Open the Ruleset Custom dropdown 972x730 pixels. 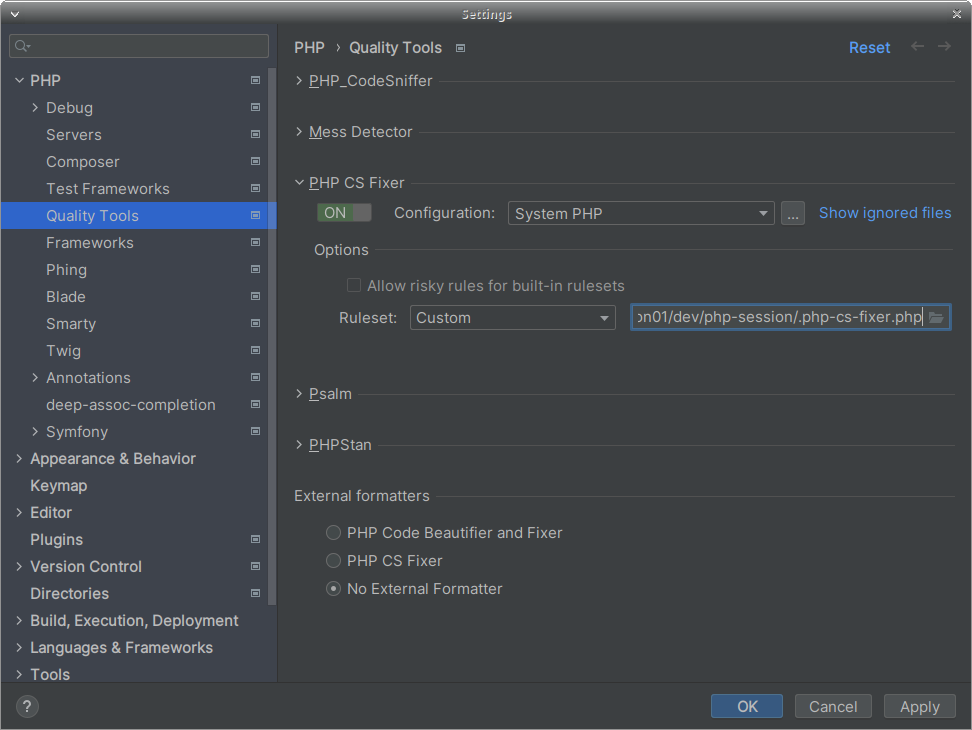(x=513, y=317)
